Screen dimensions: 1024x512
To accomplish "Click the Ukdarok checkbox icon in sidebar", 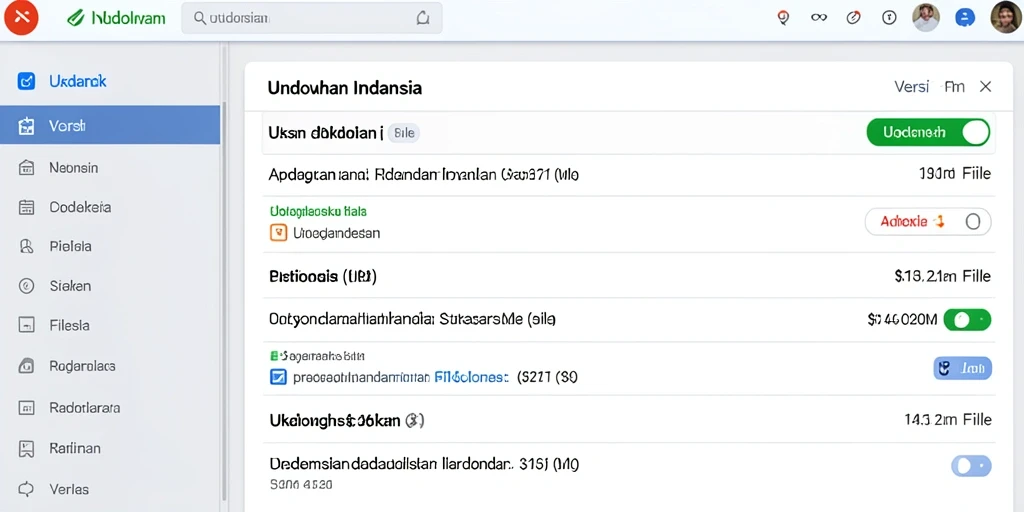I will (26, 82).
